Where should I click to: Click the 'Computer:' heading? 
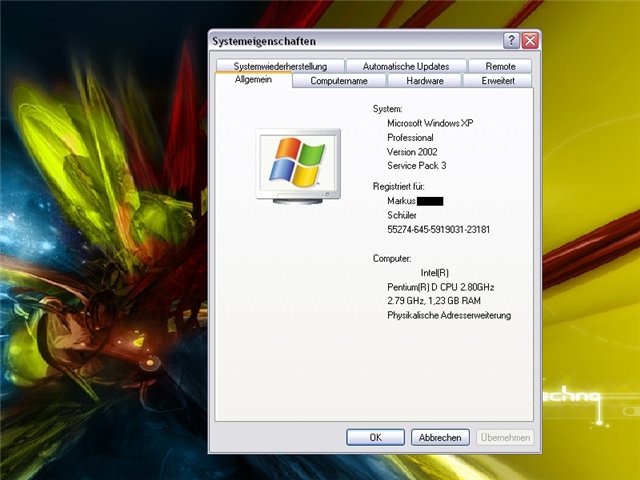pos(392,258)
